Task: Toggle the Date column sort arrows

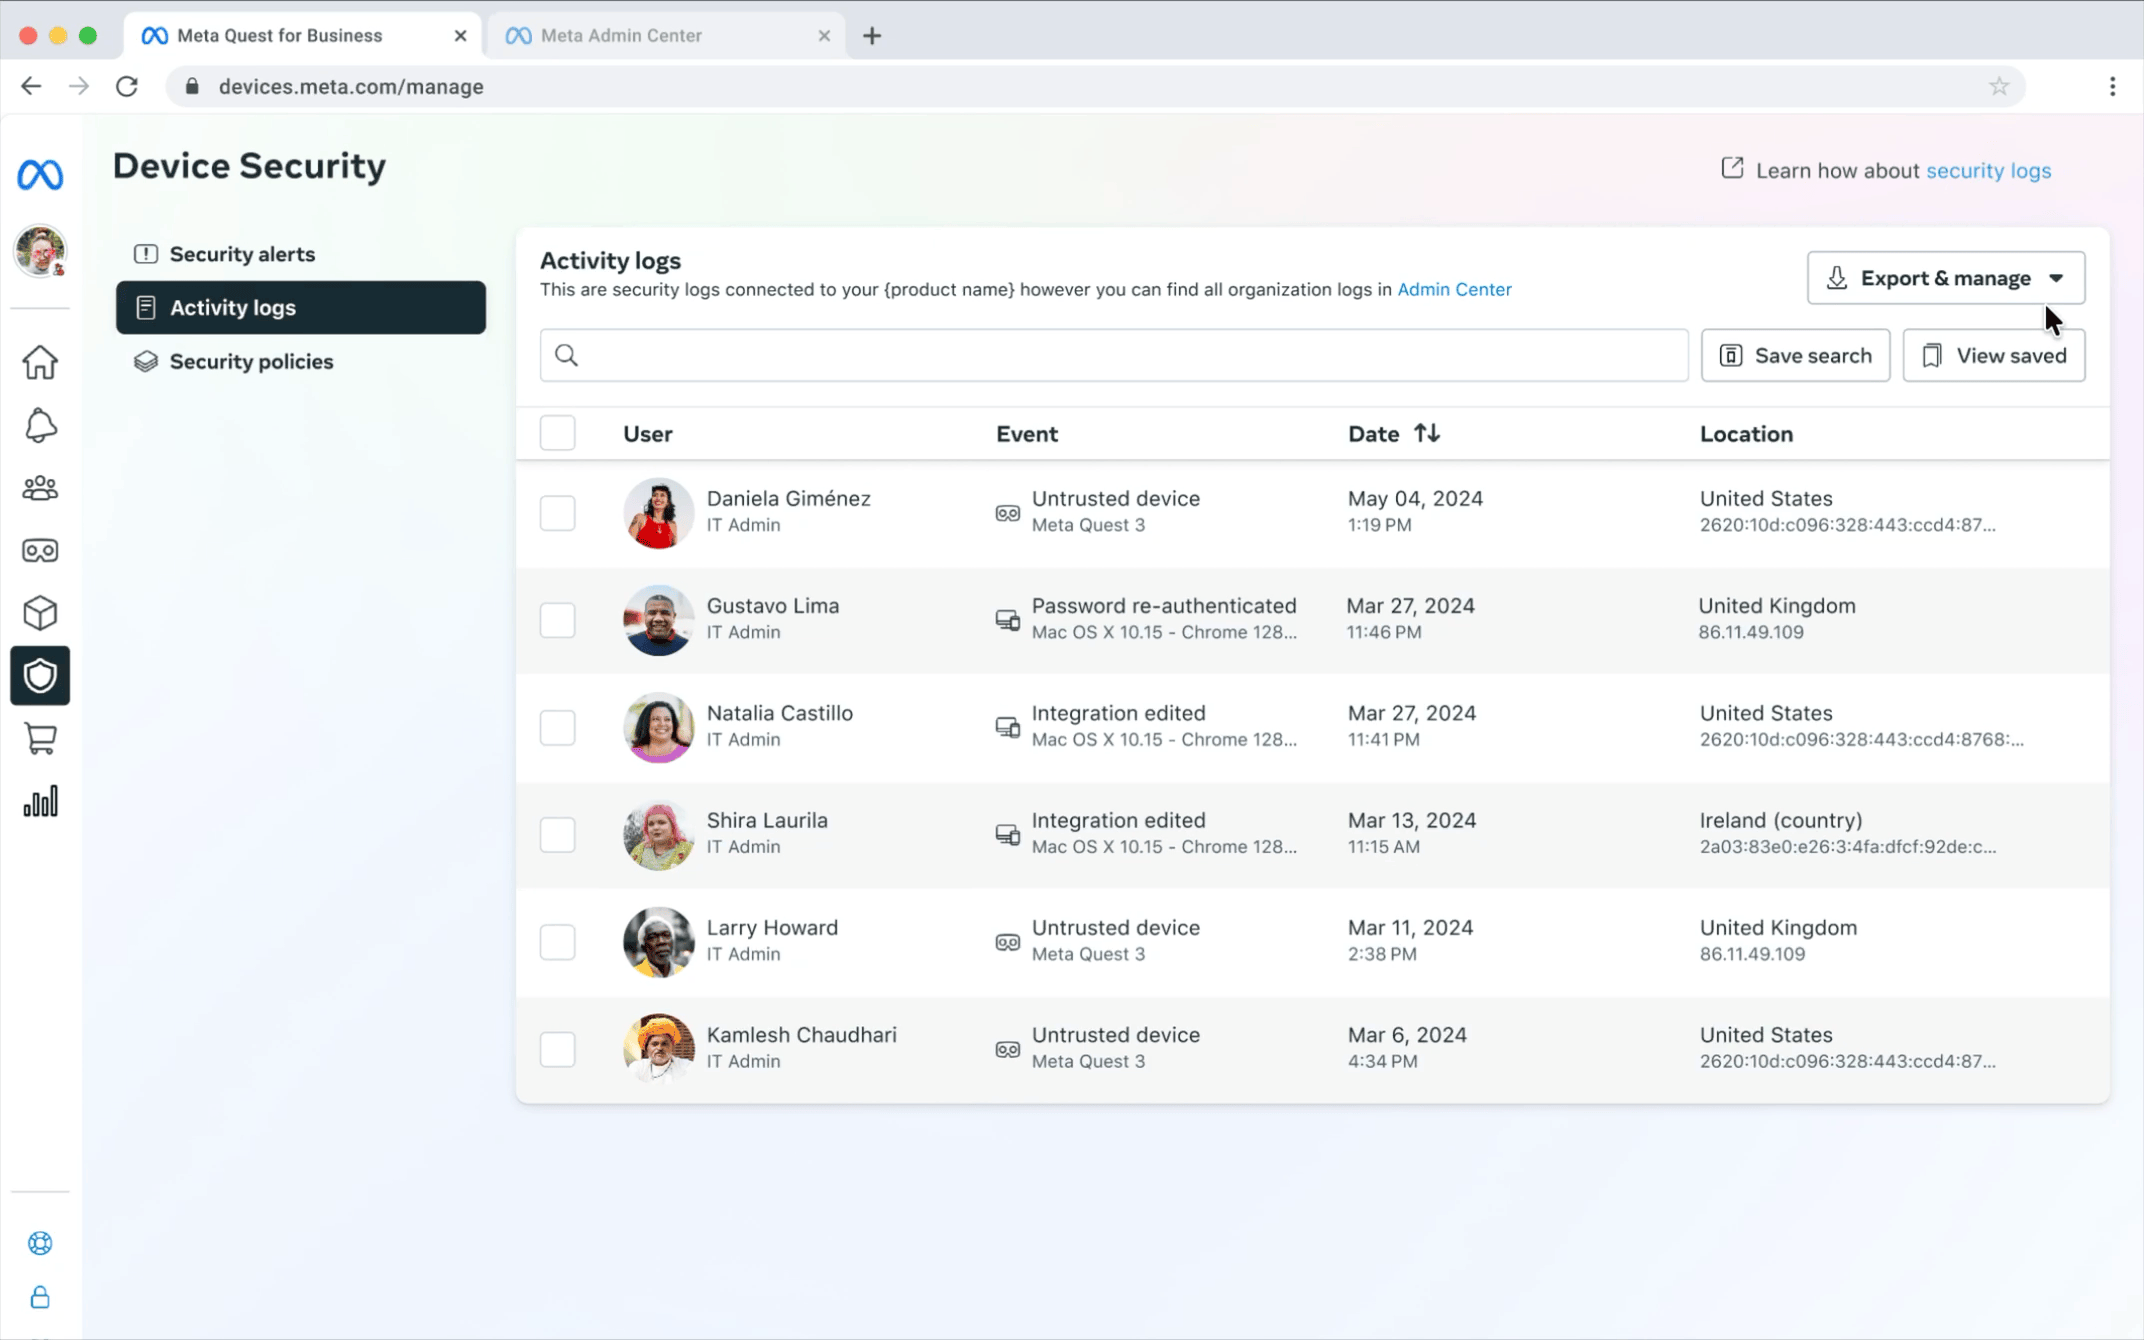Action: coord(1426,433)
